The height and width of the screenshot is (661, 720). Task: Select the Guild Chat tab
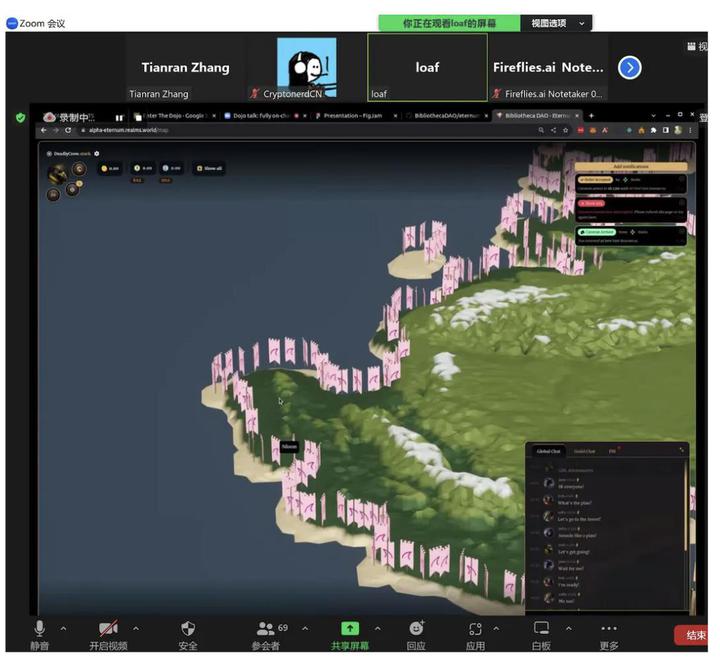click(x=584, y=451)
